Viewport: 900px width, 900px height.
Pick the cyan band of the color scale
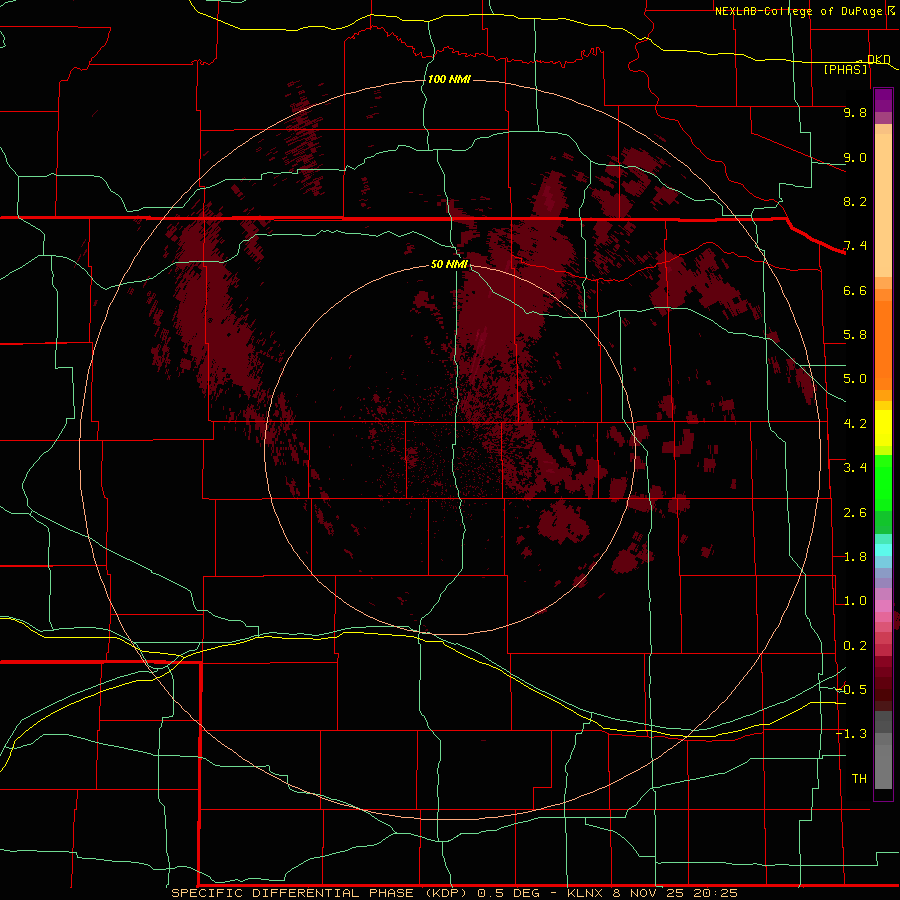tap(883, 549)
